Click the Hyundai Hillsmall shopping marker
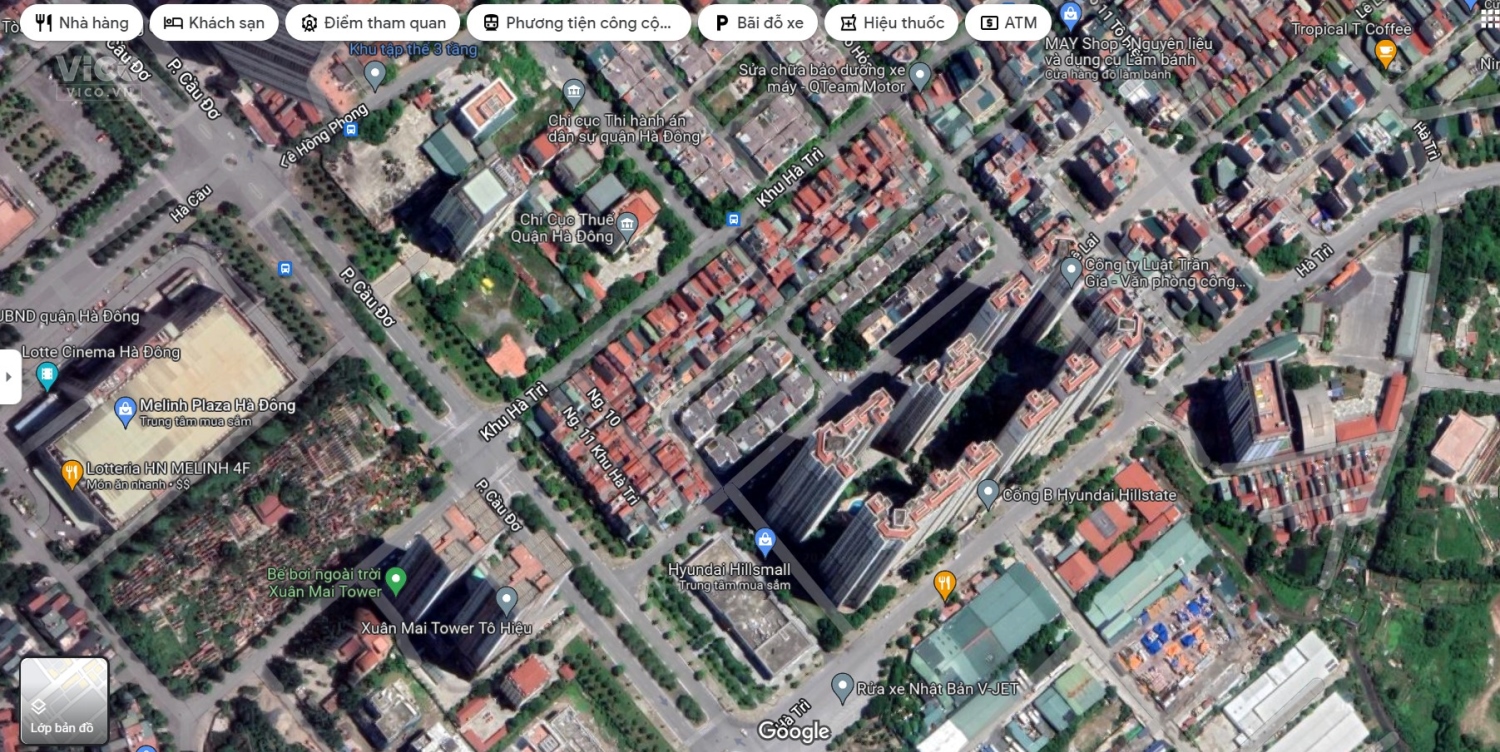The height and width of the screenshot is (752, 1500). pyautogui.click(x=765, y=541)
